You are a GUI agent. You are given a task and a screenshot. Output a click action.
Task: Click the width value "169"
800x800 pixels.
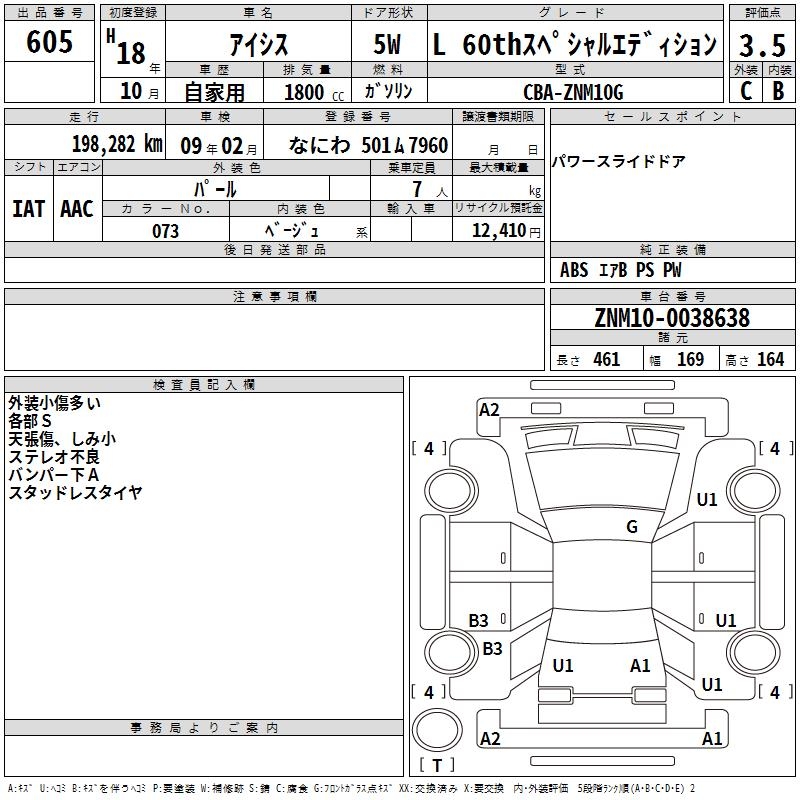690,360
